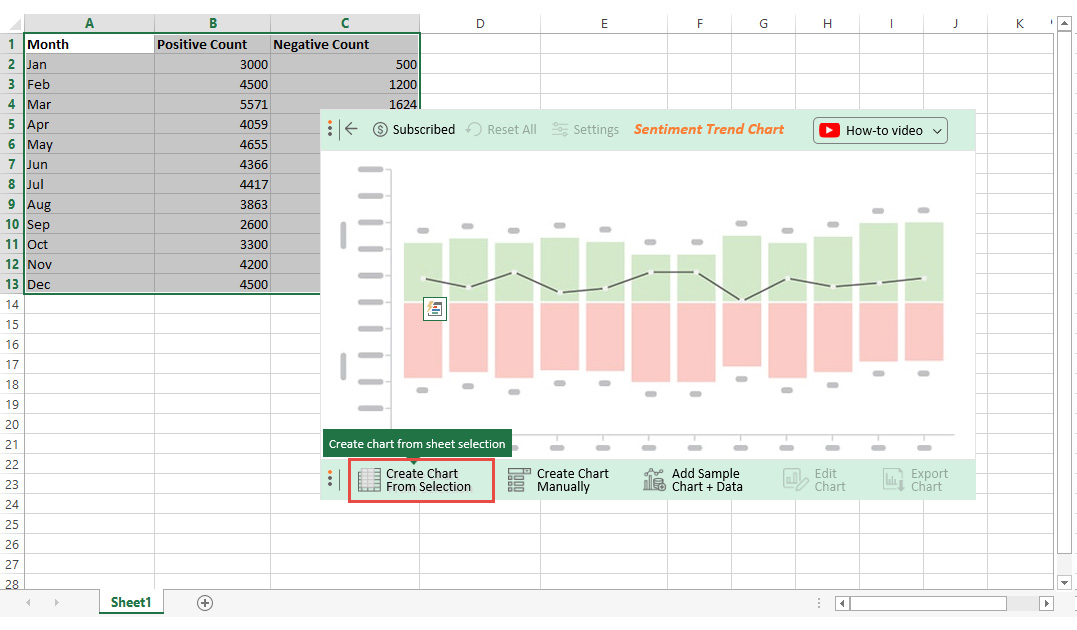Click the Sentiment Trend Chart title
This screenshot has height=630, width=1077.
(x=708, y=129)
